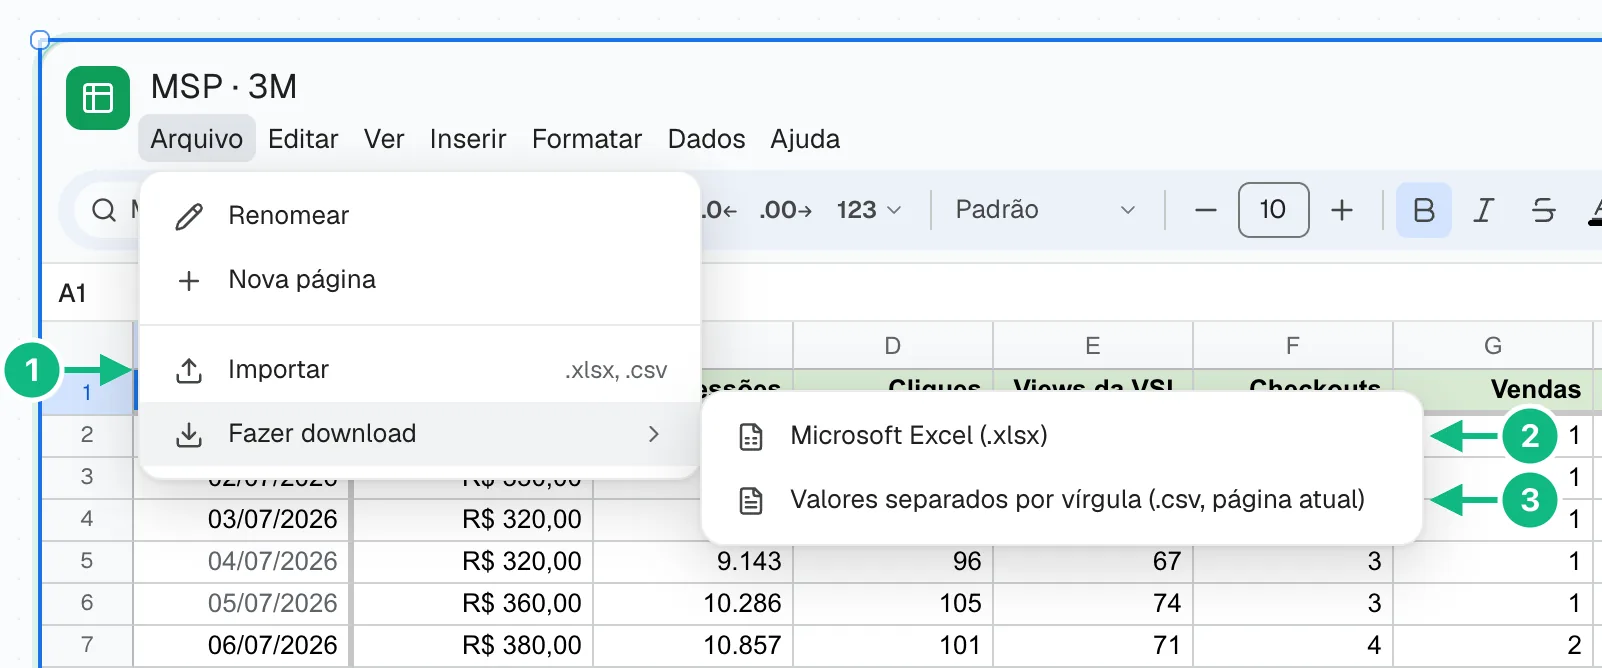Image resolution: width=1602 pixels, height=668 pixels.
Task: Select column E header
Action: [1092, 346]
